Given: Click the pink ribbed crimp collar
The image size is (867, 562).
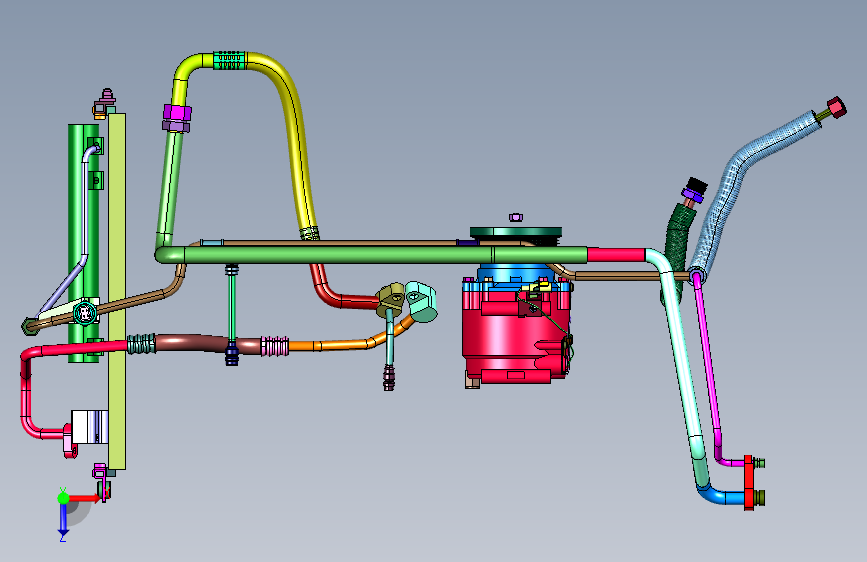Looking at the screenshot, I should pos(274,346).
